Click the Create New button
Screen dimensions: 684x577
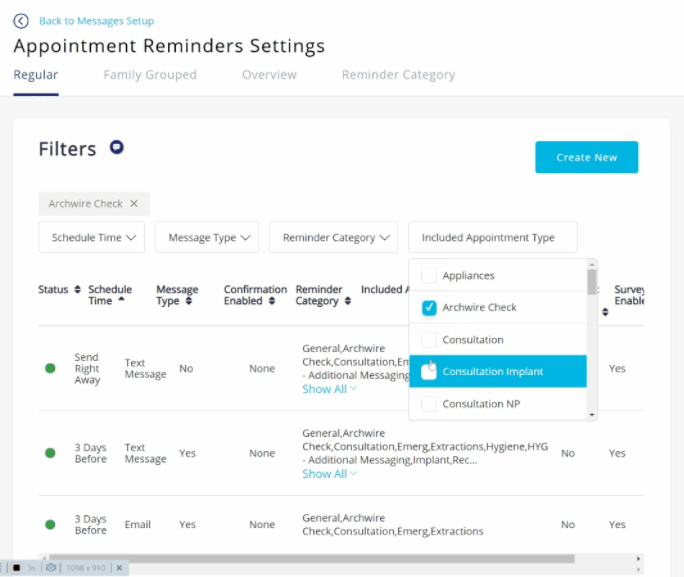tap(586, 157)
